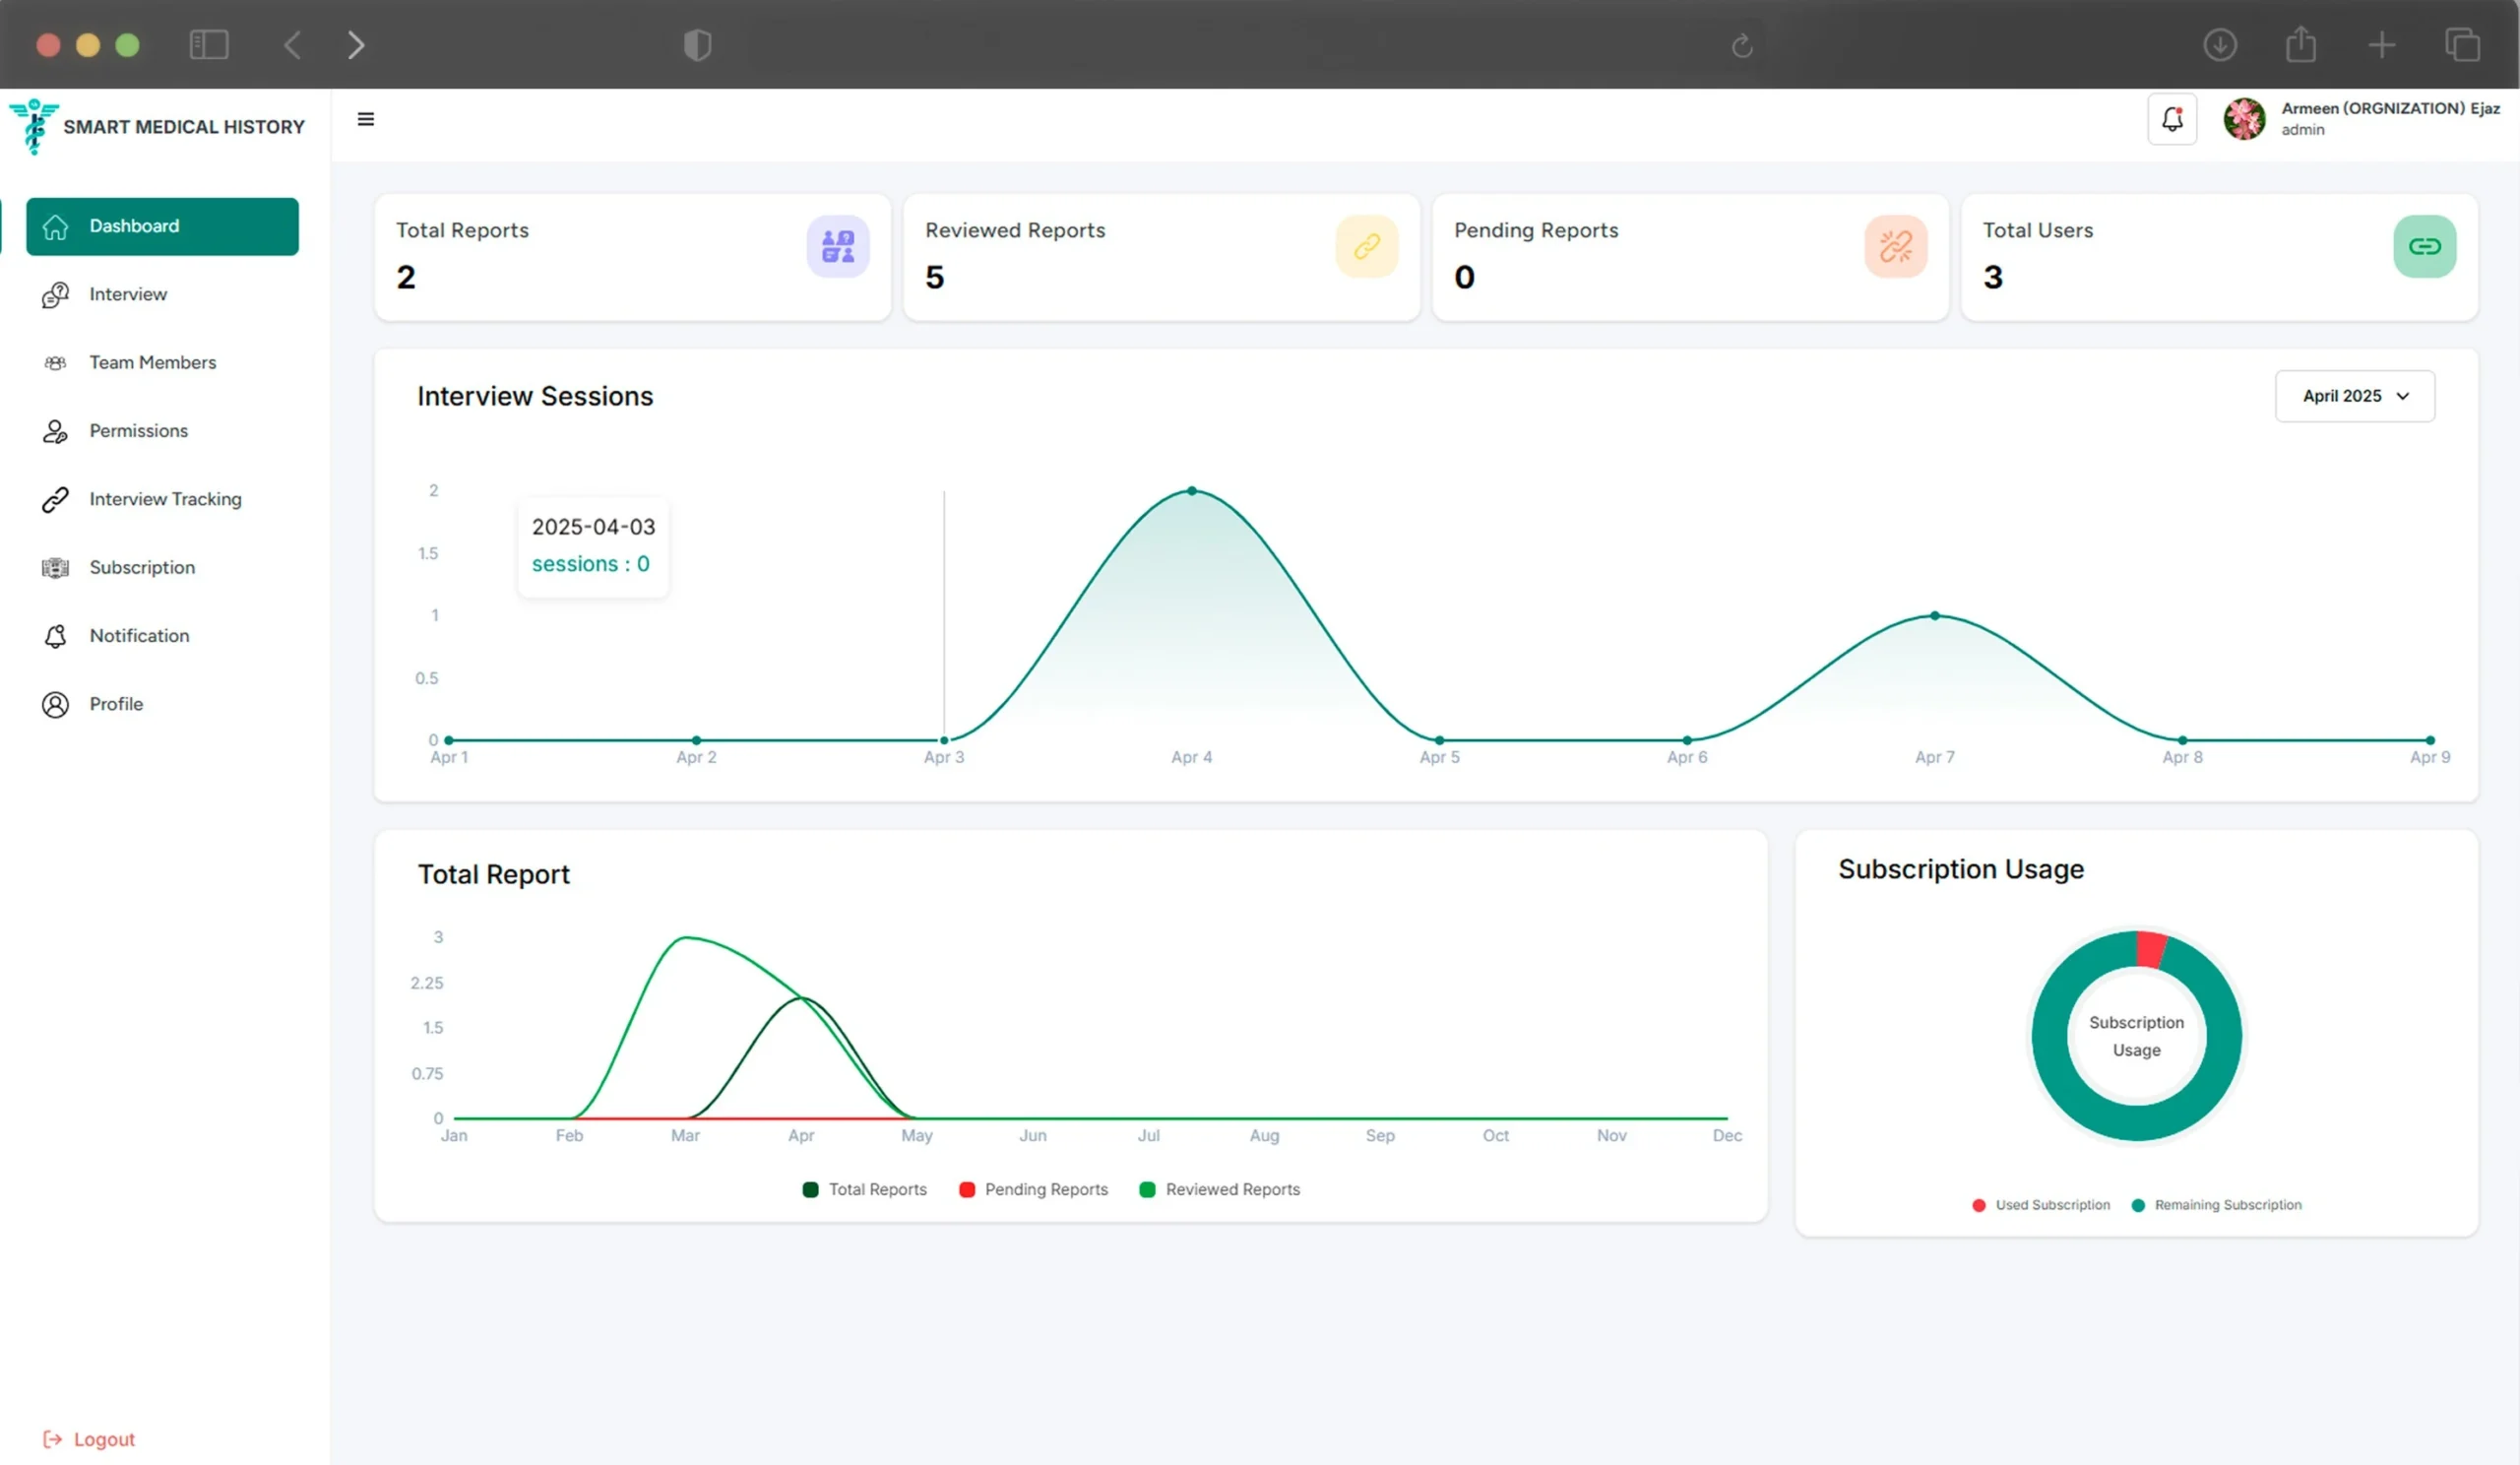Open the Subscription sidebar item
The width and height of the screenshot is (2520, 1465).
(x=142, y=567)
